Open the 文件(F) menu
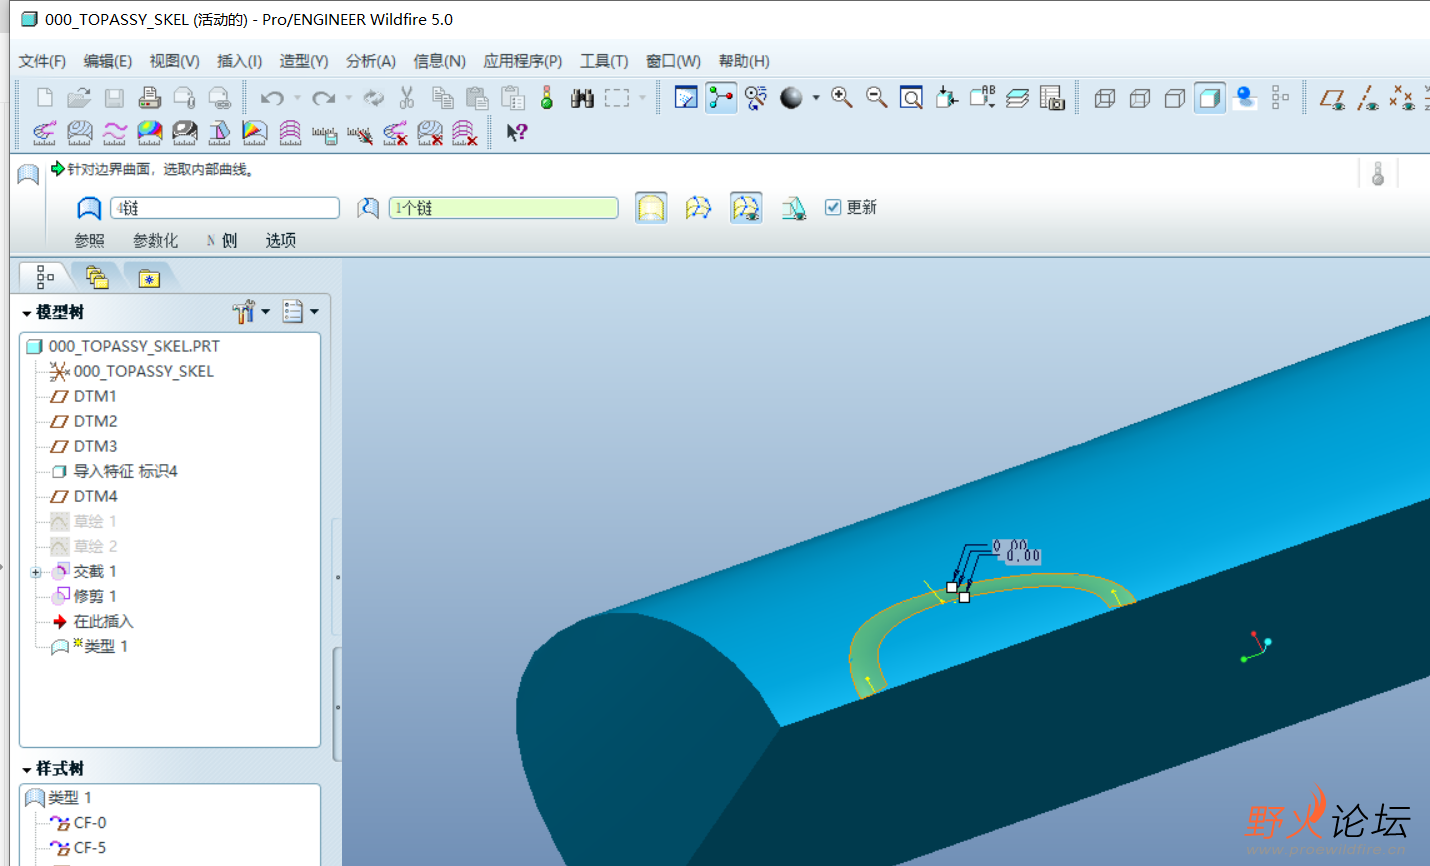This screenshot has width=1430, height=866. [42, 61]
